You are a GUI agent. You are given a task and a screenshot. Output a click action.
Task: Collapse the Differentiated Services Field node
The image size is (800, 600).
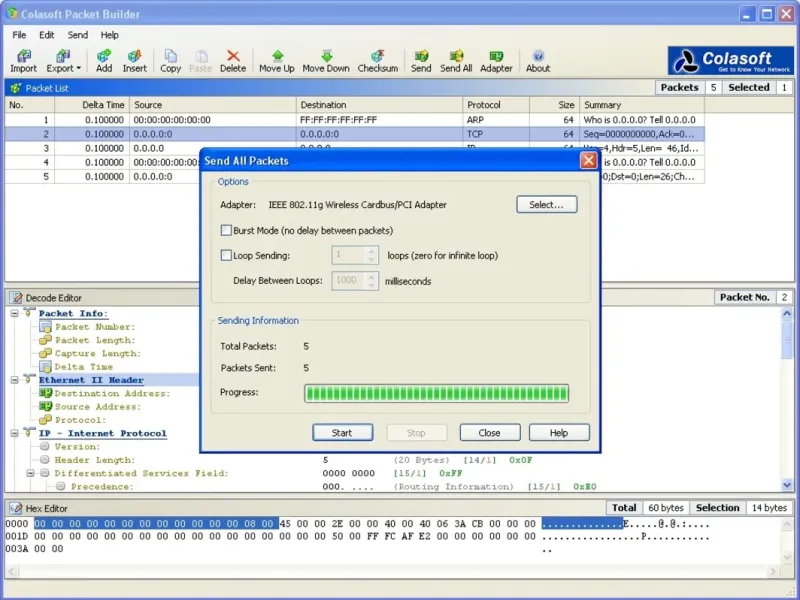tap(31, 473)
